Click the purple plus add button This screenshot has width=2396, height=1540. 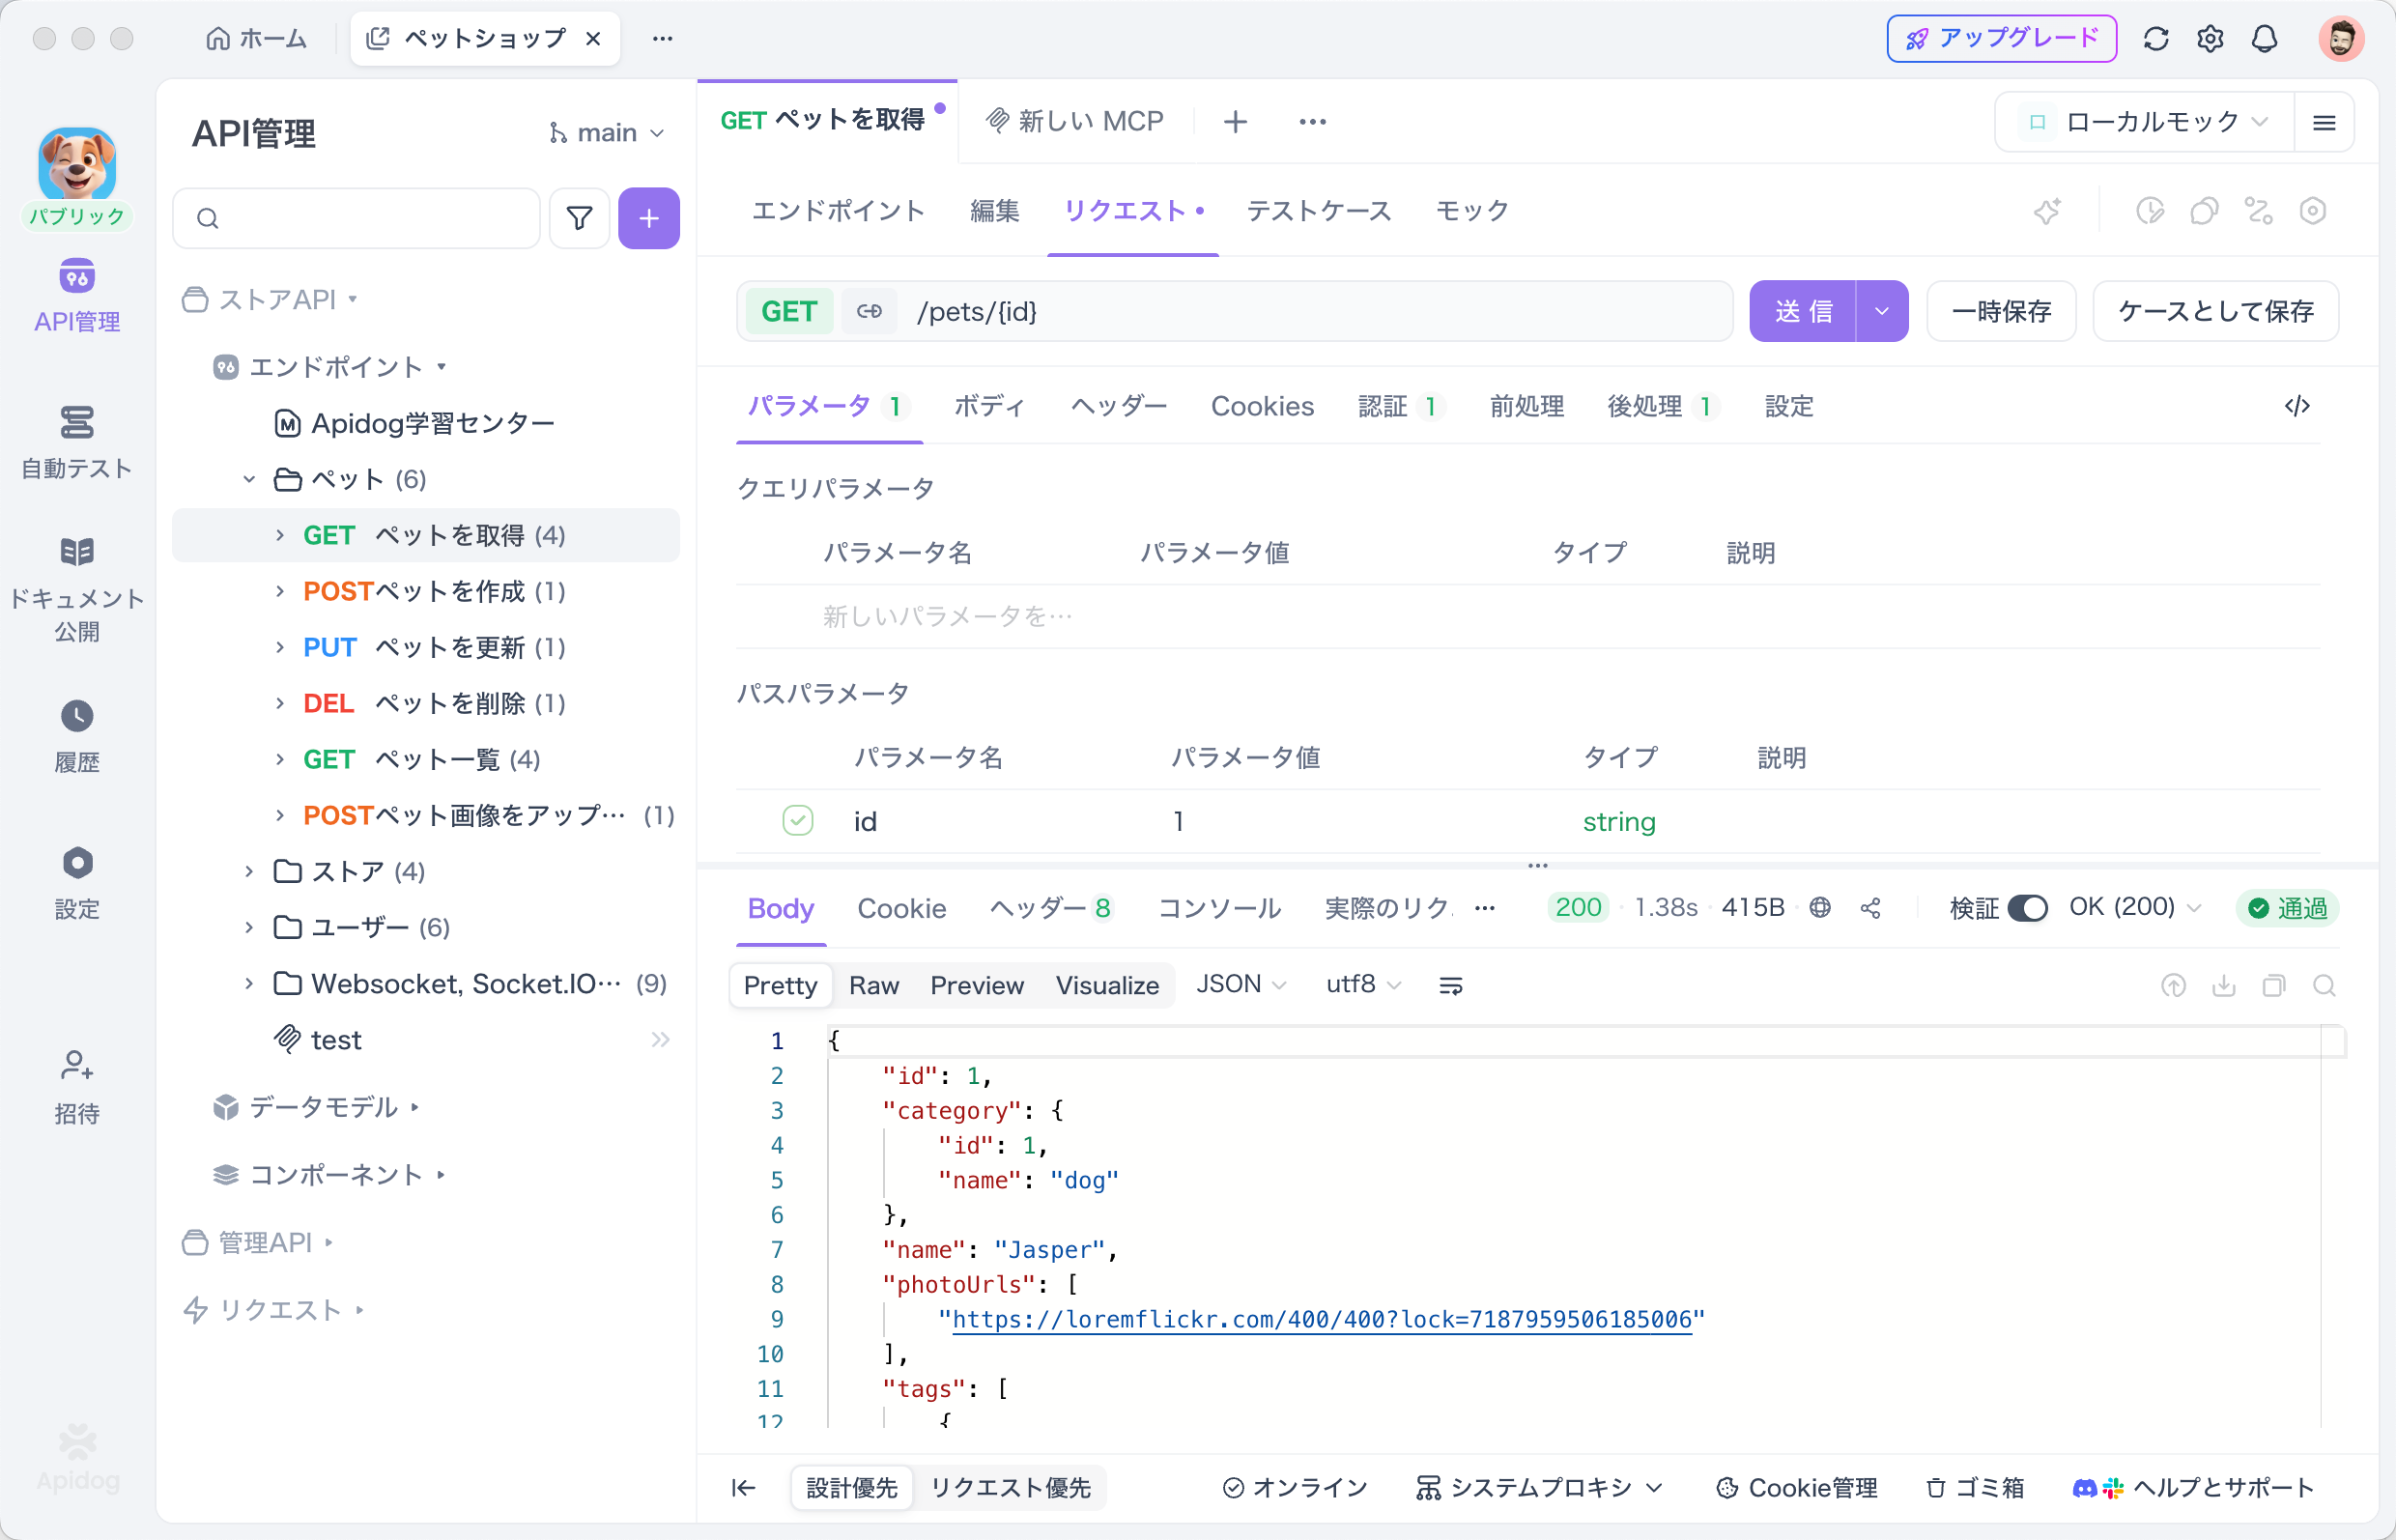click(x=649, y=218)
